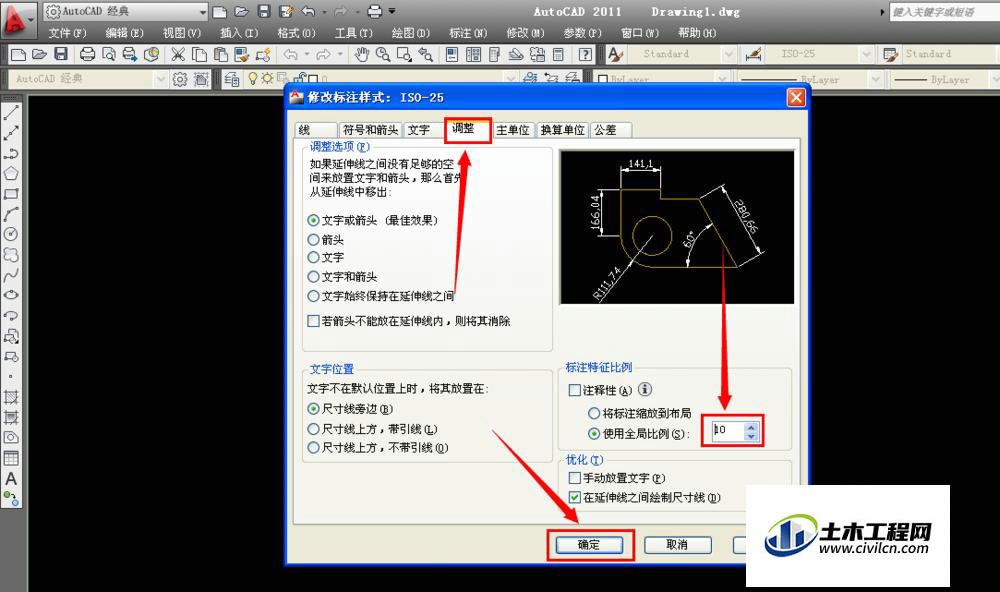Click Open folder icon in quick access toolbar

[241, 11]
